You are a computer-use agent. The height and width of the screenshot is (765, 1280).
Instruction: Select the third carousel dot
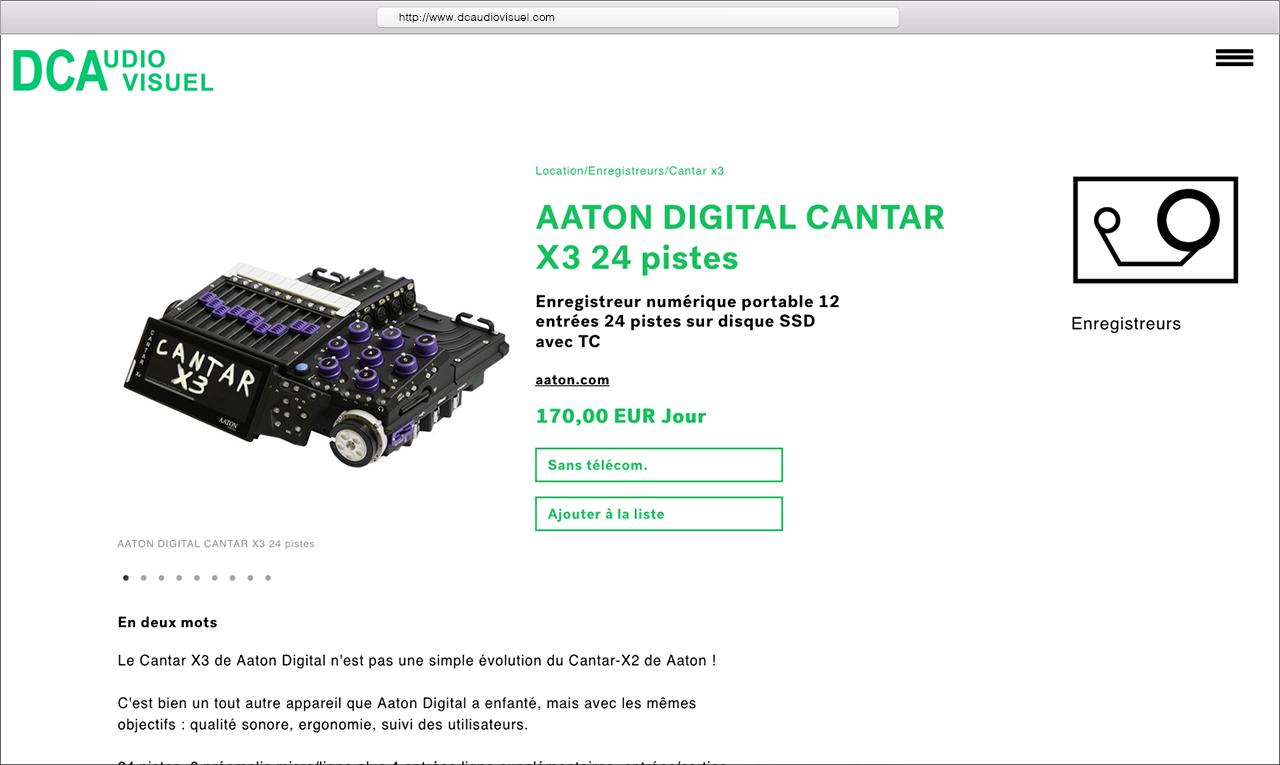click(161, 577)
